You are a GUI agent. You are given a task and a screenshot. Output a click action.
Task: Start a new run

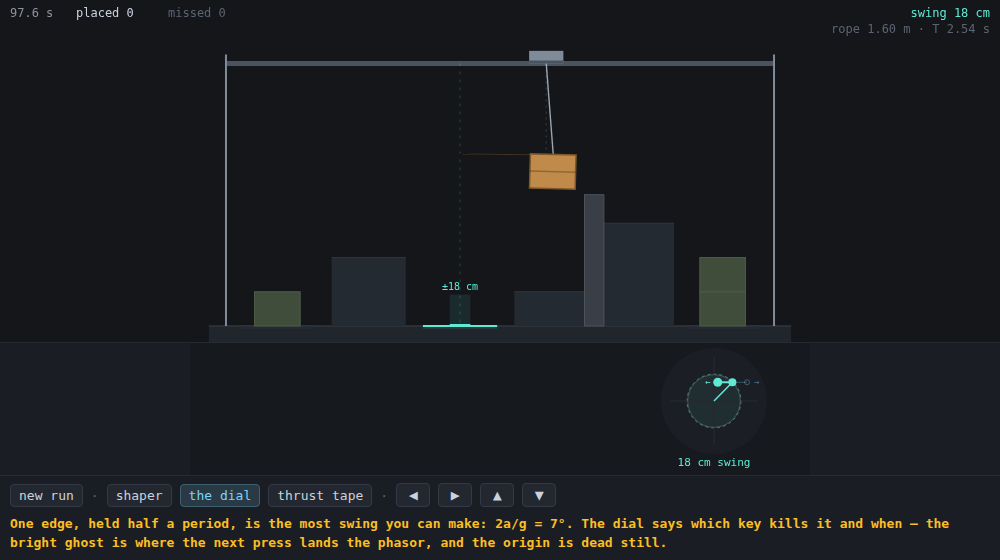click(47, 496)
